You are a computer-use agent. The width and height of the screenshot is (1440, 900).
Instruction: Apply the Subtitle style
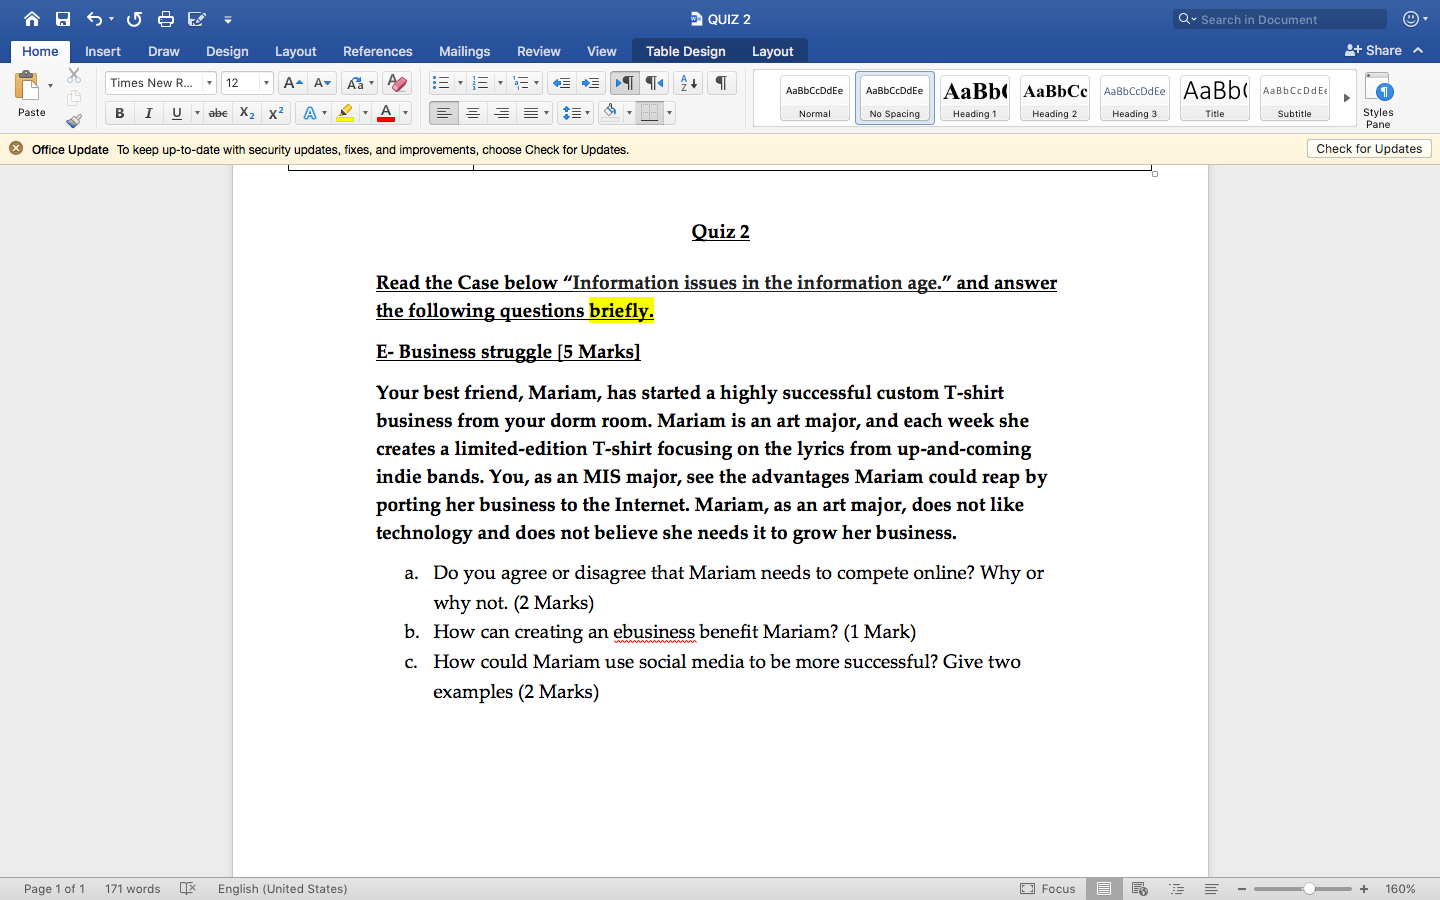tap(1295, 98)
